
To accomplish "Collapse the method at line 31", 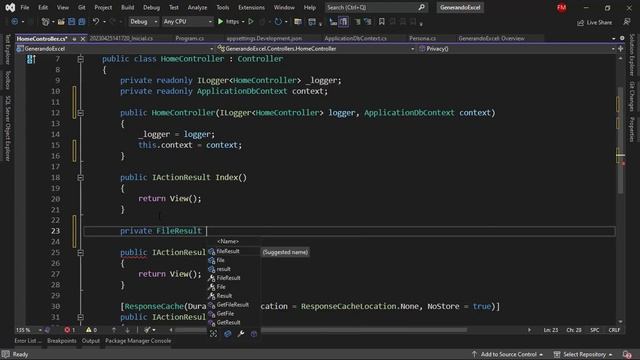I will (x=80, y=317).
